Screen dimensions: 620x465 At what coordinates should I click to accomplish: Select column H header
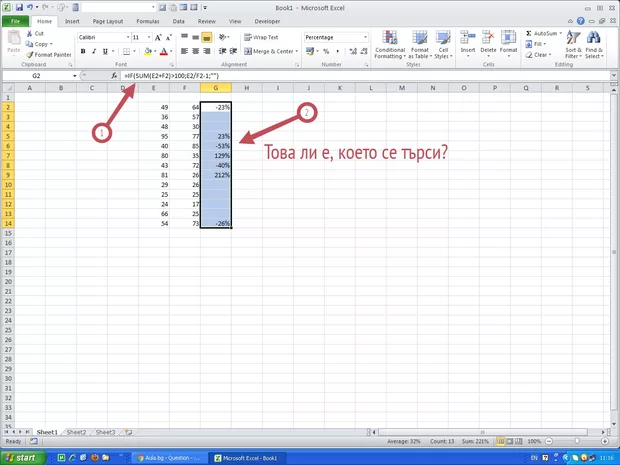pyautogui.click(x=247, y=88)
